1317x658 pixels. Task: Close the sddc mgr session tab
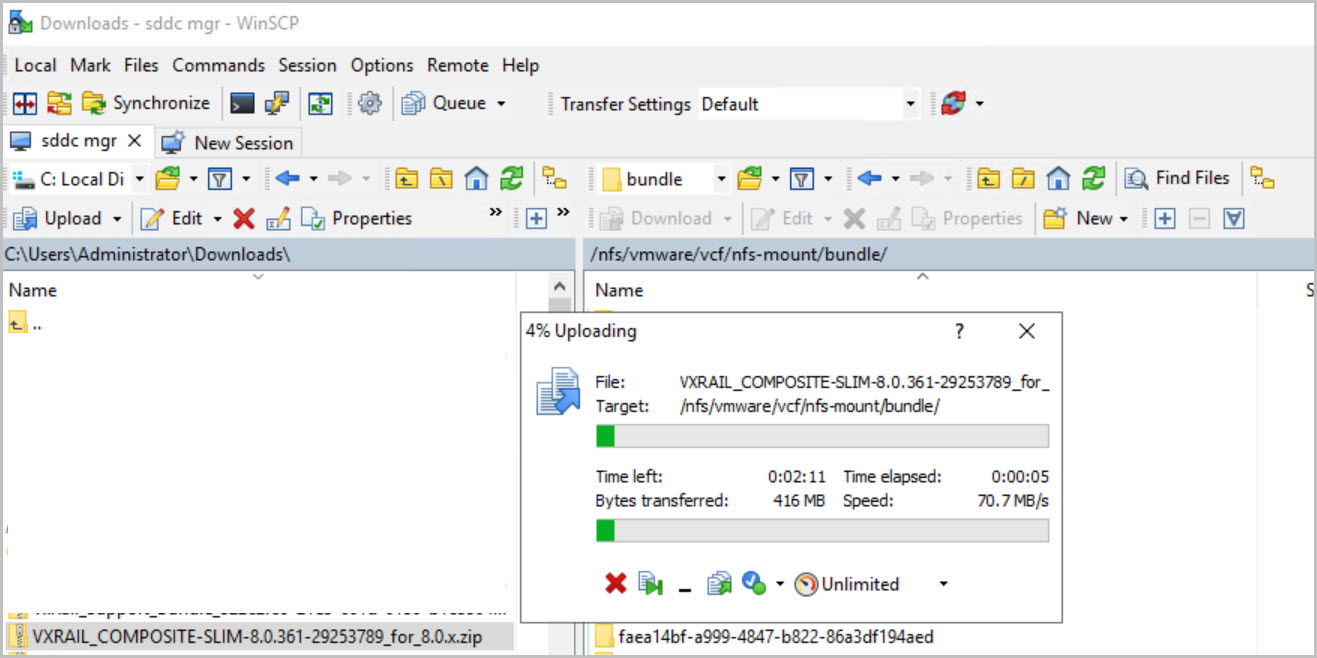(135, 141)
